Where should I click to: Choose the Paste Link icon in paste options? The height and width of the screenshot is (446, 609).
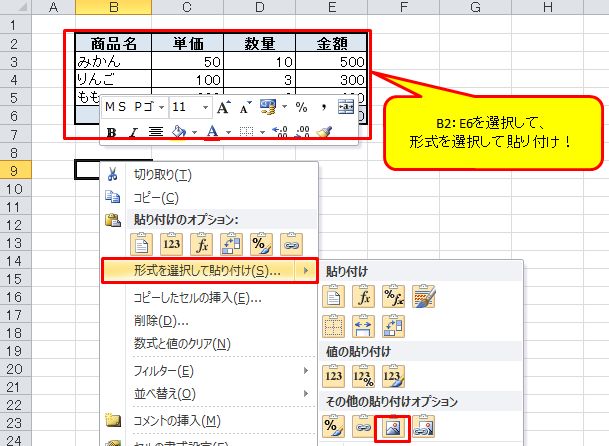(291, 244)
